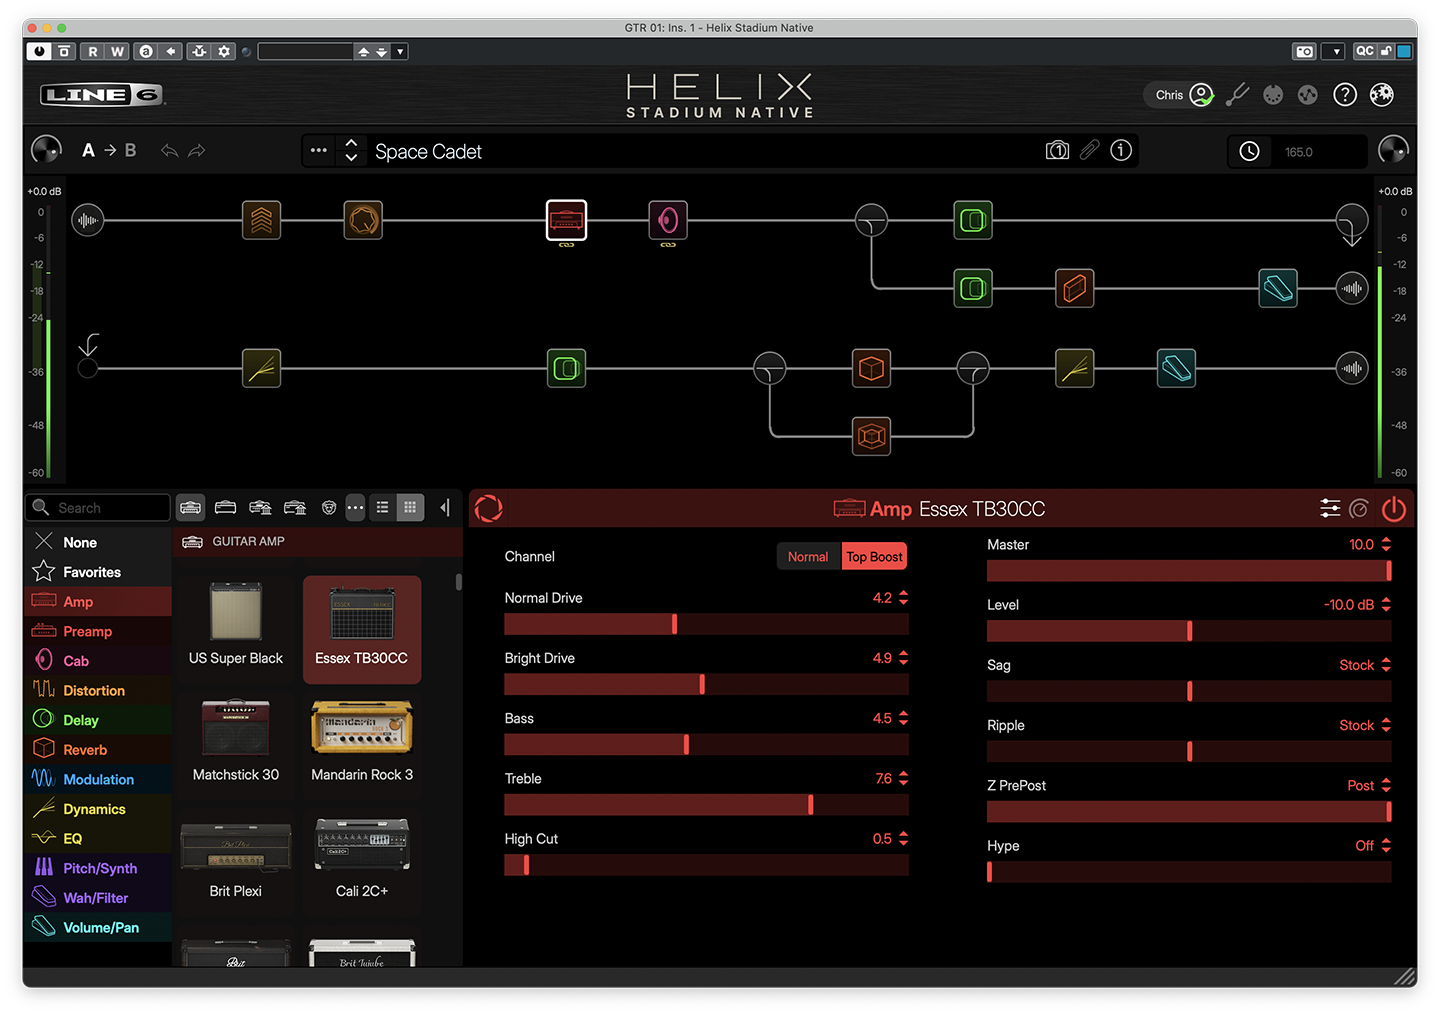Show preset info with the info icon
1440x1014 pixels.
[x=1122, y=150]
